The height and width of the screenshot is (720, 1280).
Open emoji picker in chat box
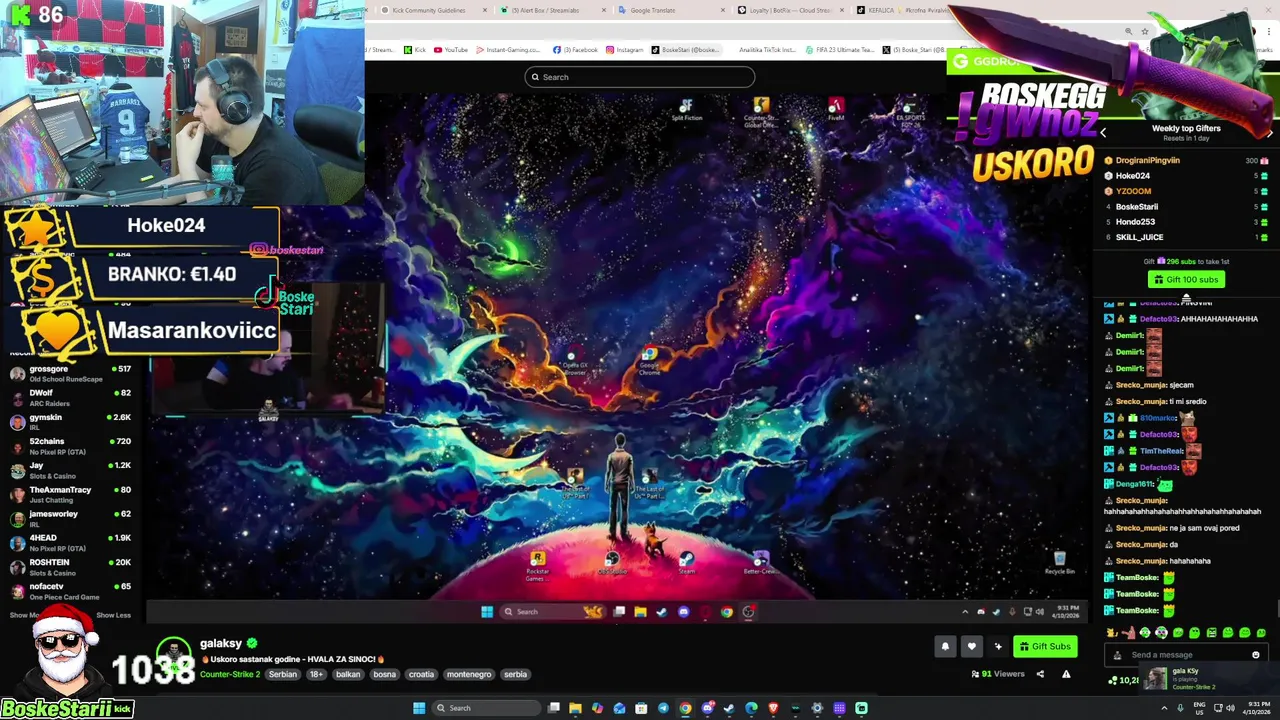(x=1256, y=655)
